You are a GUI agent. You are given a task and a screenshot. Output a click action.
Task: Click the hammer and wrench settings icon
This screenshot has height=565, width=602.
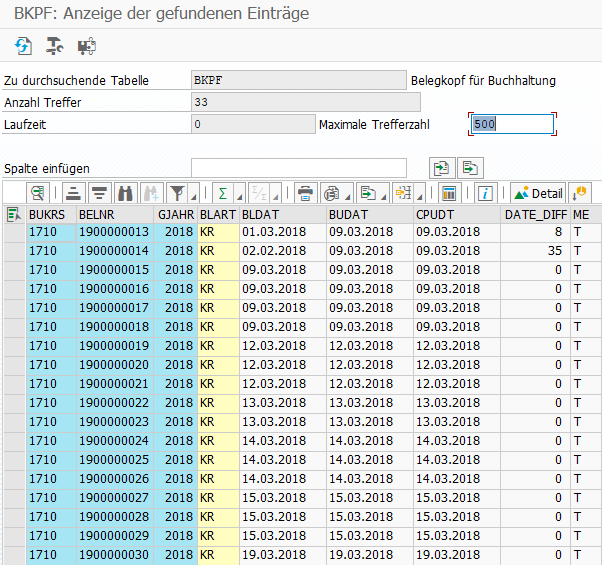pyautogui.click(x=54, y=46)
